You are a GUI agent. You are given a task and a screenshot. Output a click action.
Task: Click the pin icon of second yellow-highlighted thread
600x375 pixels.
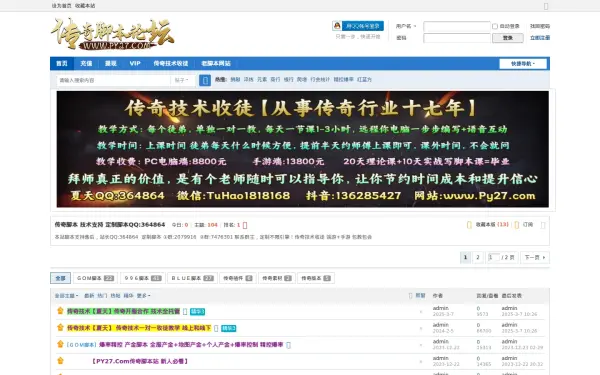click(x=60, y=328)
